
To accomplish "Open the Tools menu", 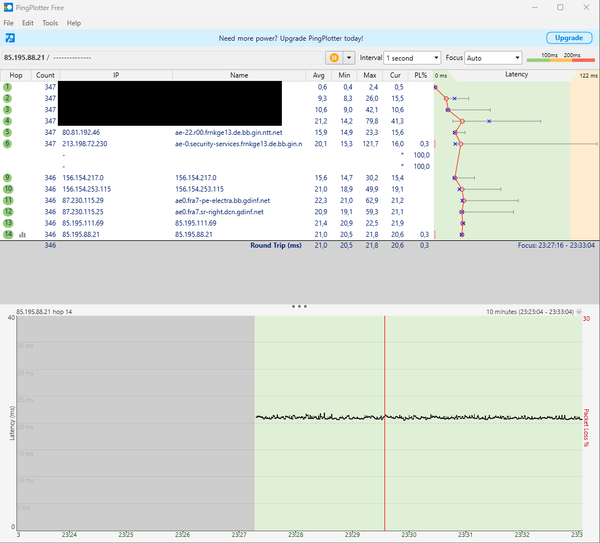I will pyautogui.click(x=50, y=23).
